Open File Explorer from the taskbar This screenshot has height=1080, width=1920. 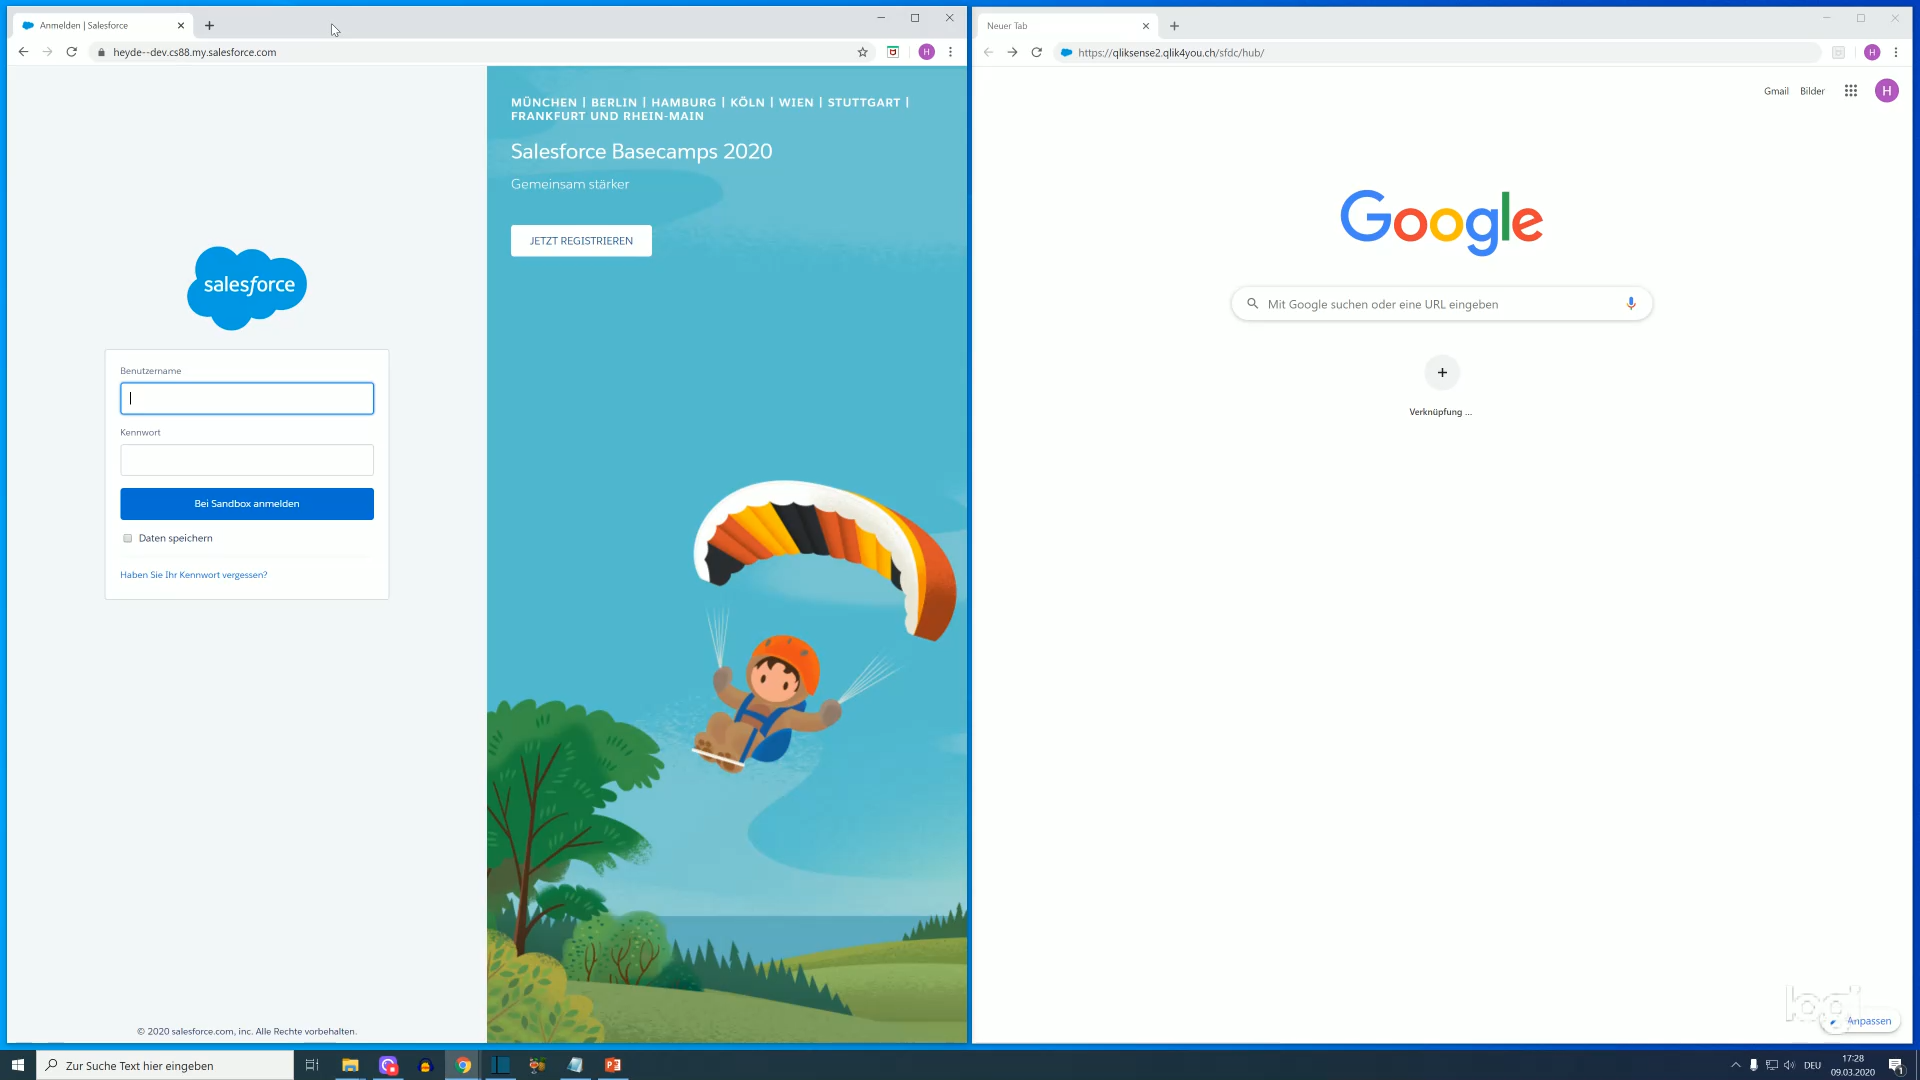(350, 1065)
